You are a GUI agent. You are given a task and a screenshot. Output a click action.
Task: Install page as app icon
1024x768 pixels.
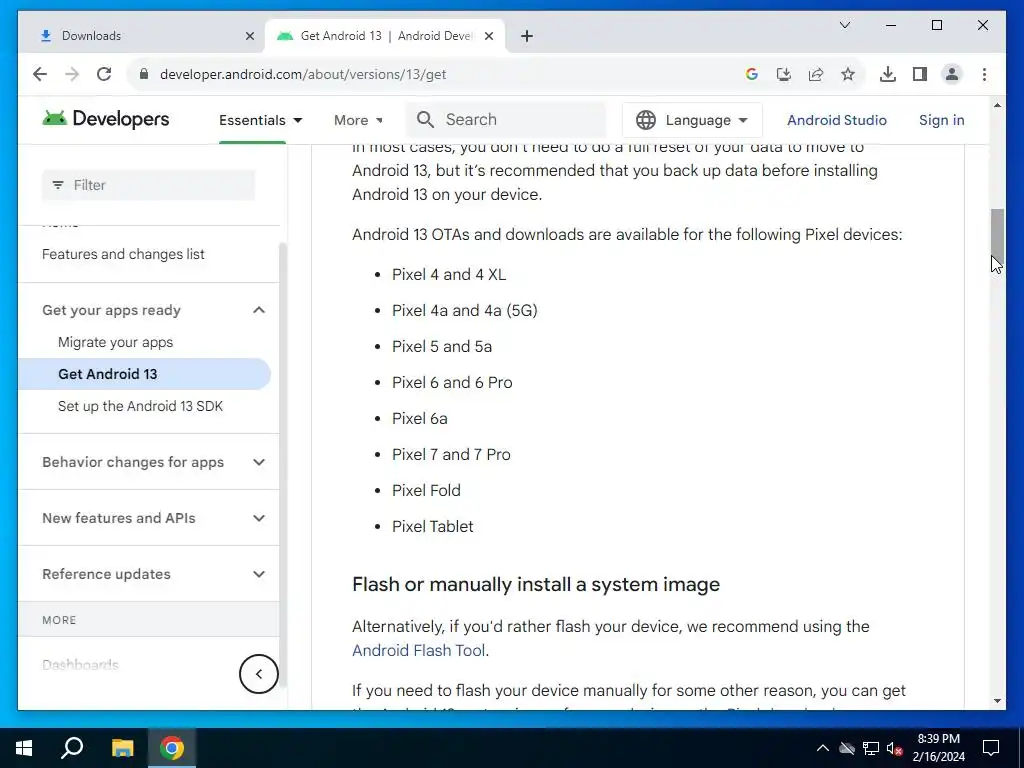tap(784, 74)
